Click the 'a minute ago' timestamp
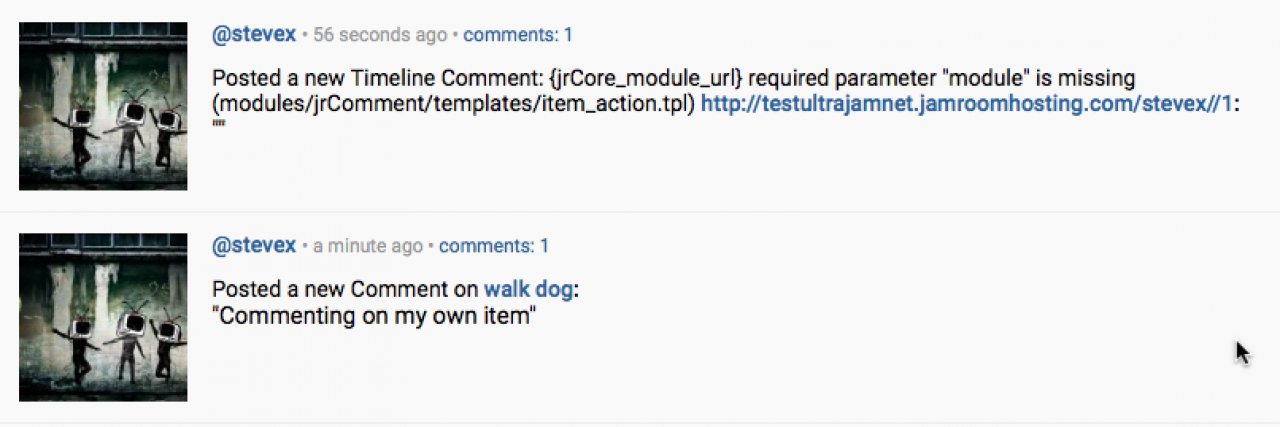1280x427 pixels. [368, 246]
